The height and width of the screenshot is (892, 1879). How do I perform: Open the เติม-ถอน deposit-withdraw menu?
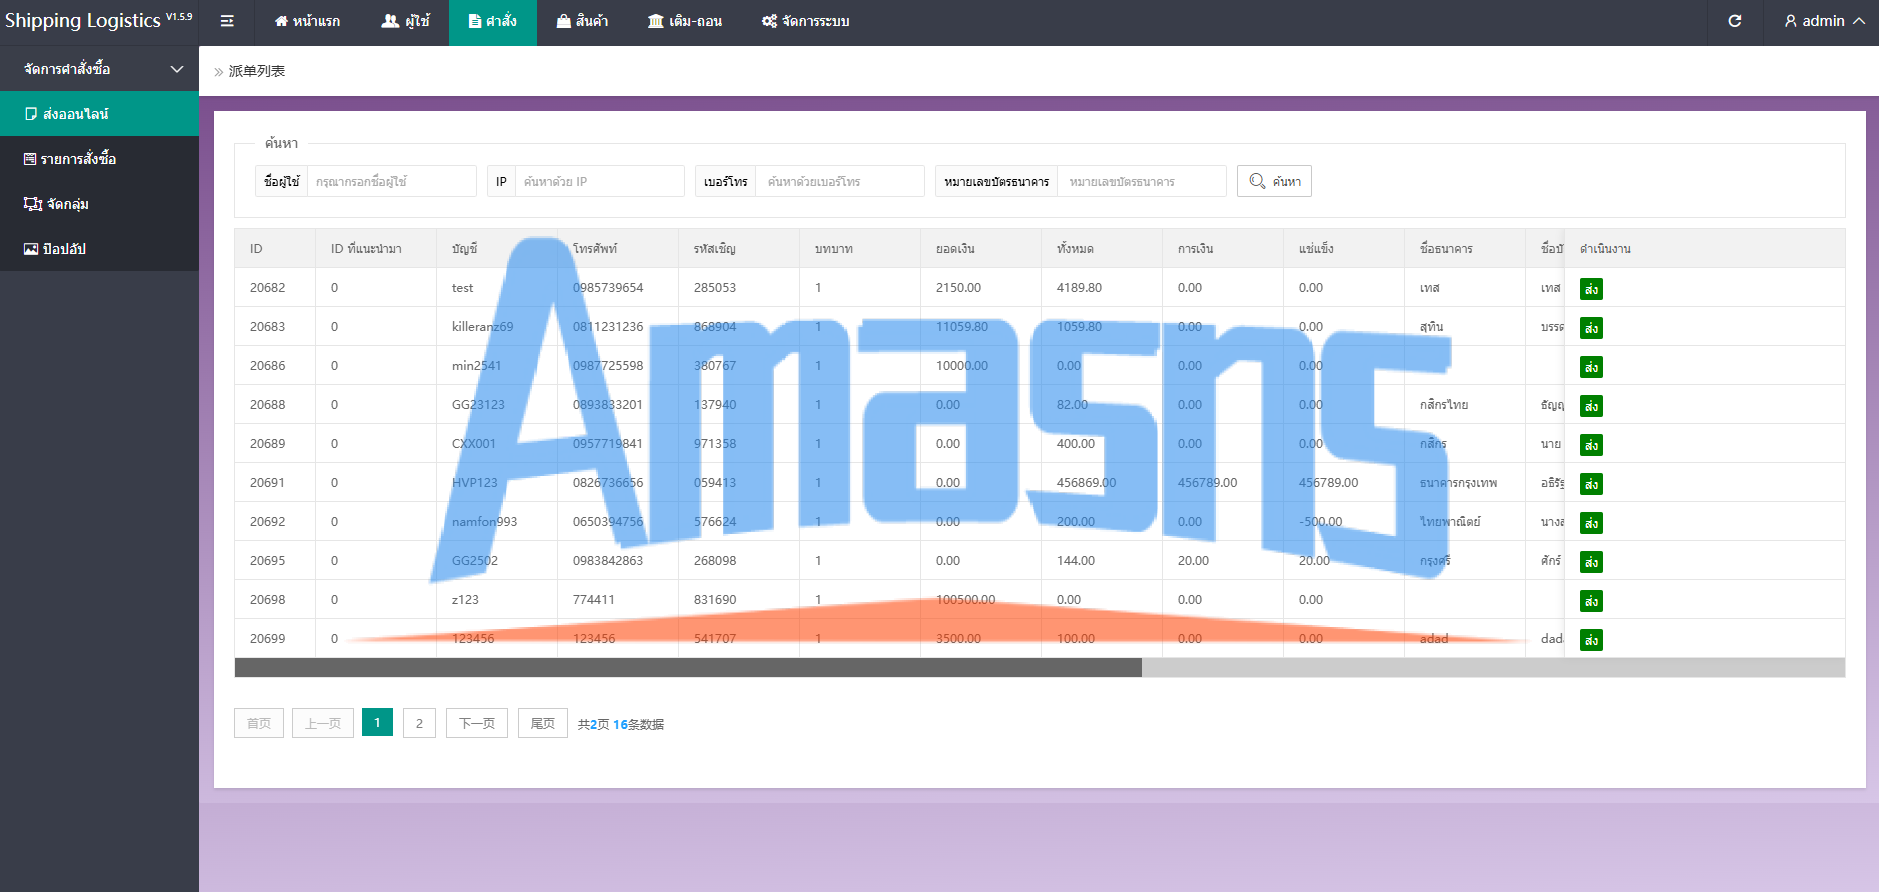pos(684,21)
